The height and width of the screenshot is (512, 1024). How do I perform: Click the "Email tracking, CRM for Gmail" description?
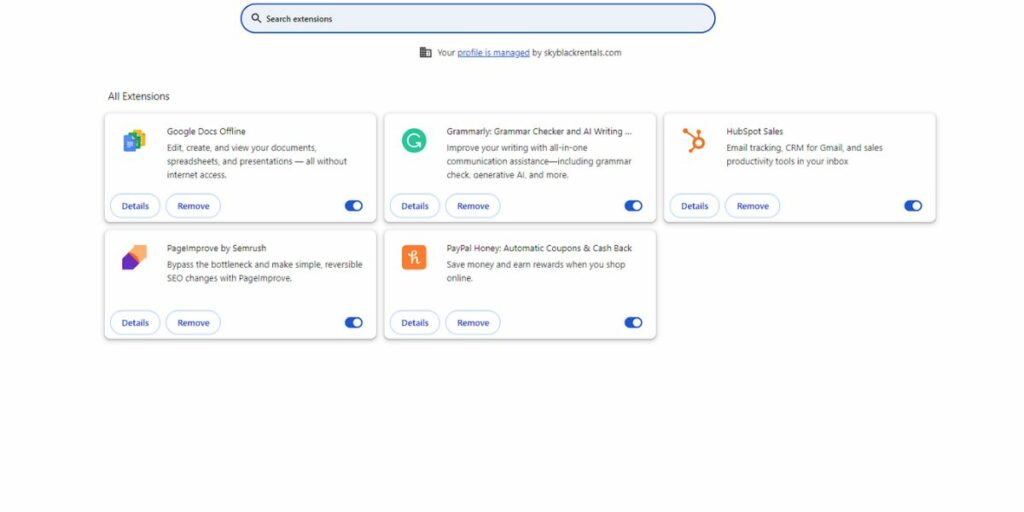(804, 155)
